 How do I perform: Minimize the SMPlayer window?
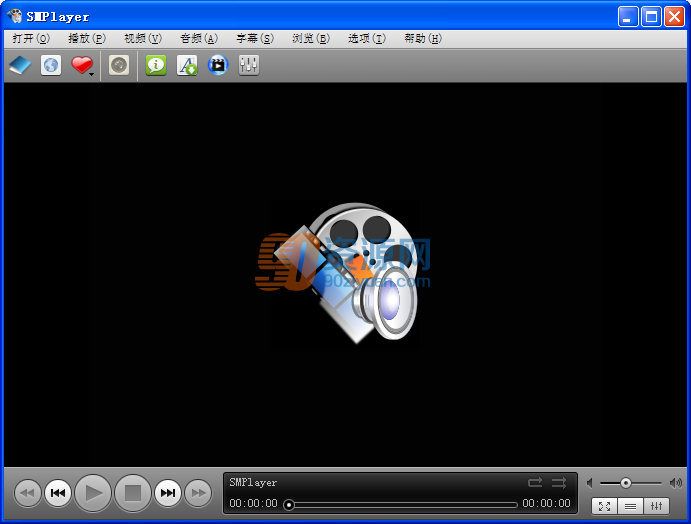click(x=628, y=17)
